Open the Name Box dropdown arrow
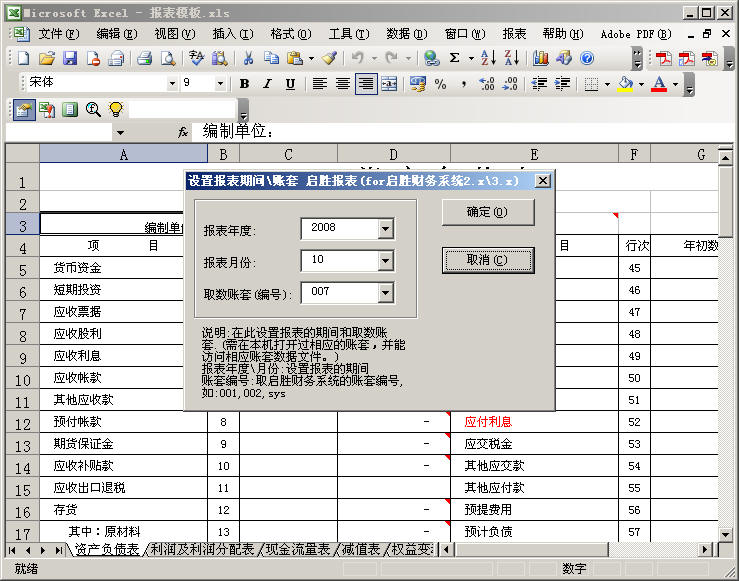 121,133
